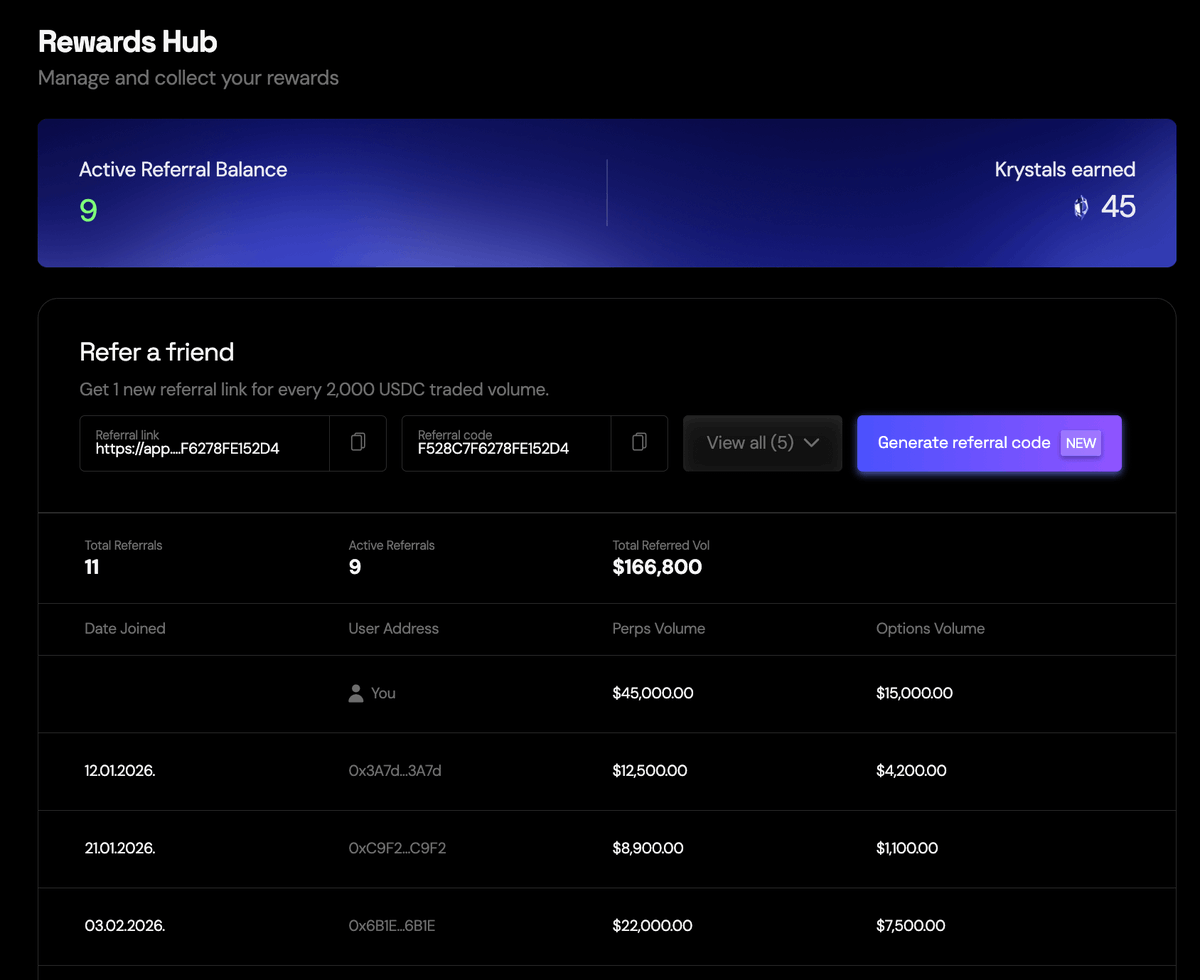Viewport: 1200px width, 980px height.
Task: Click the Perps Volume column header
Action: point(659,629)
